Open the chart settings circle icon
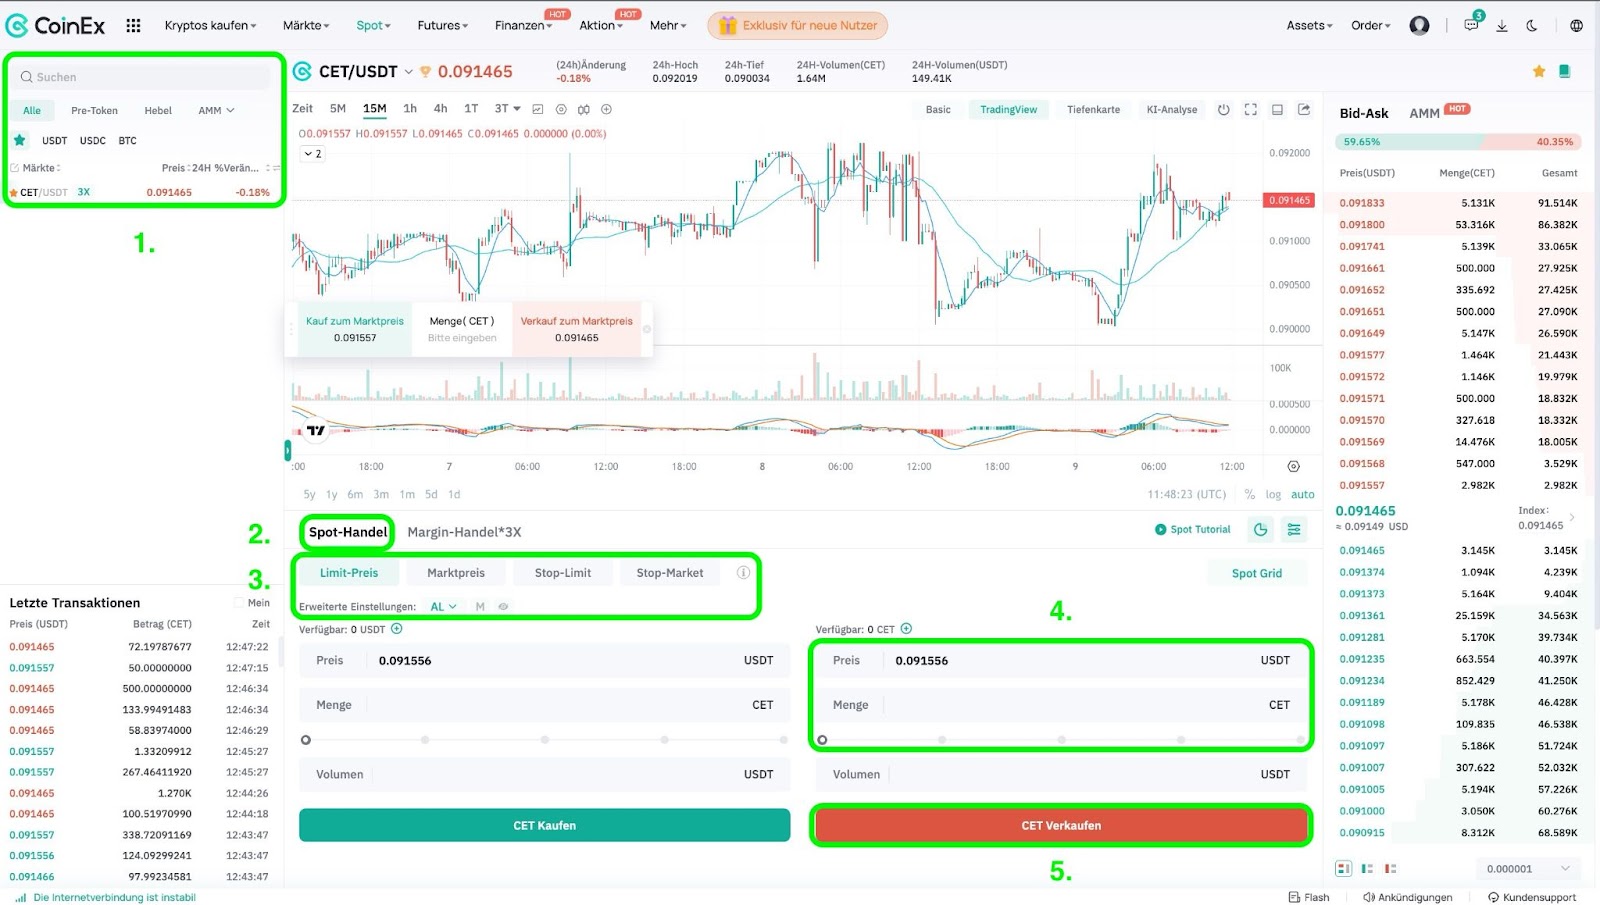This screenshot has height=905, width=1600. [x=561, y=109]
